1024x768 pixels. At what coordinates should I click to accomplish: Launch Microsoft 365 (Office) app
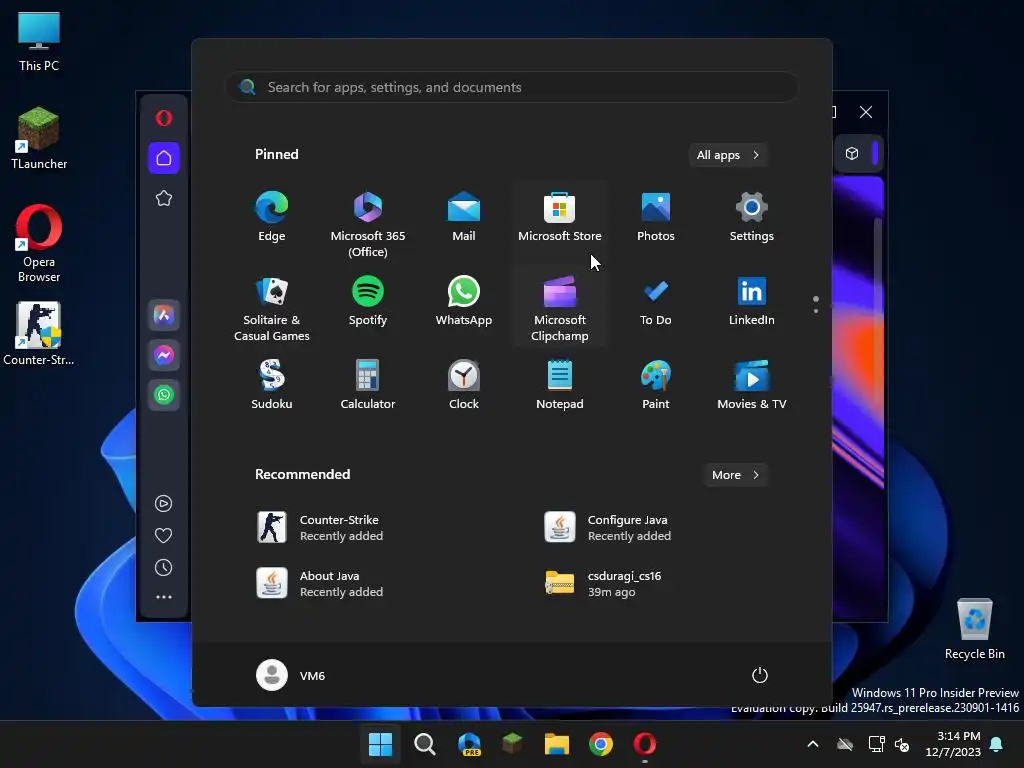pyautogui.click(x=368, y=223)
